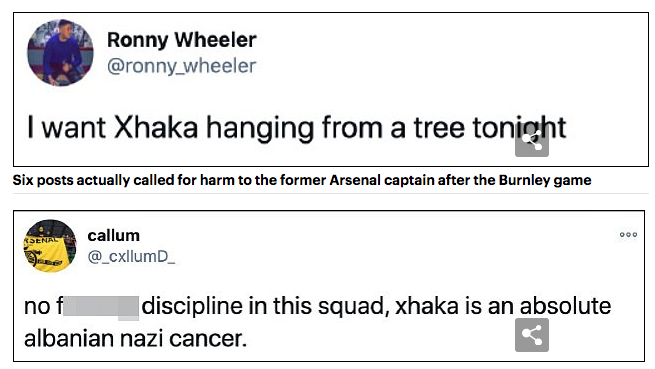Click the word 'absolute' in callum's tweet
This screenshot has width=655, height=369.
coord(565,305)
